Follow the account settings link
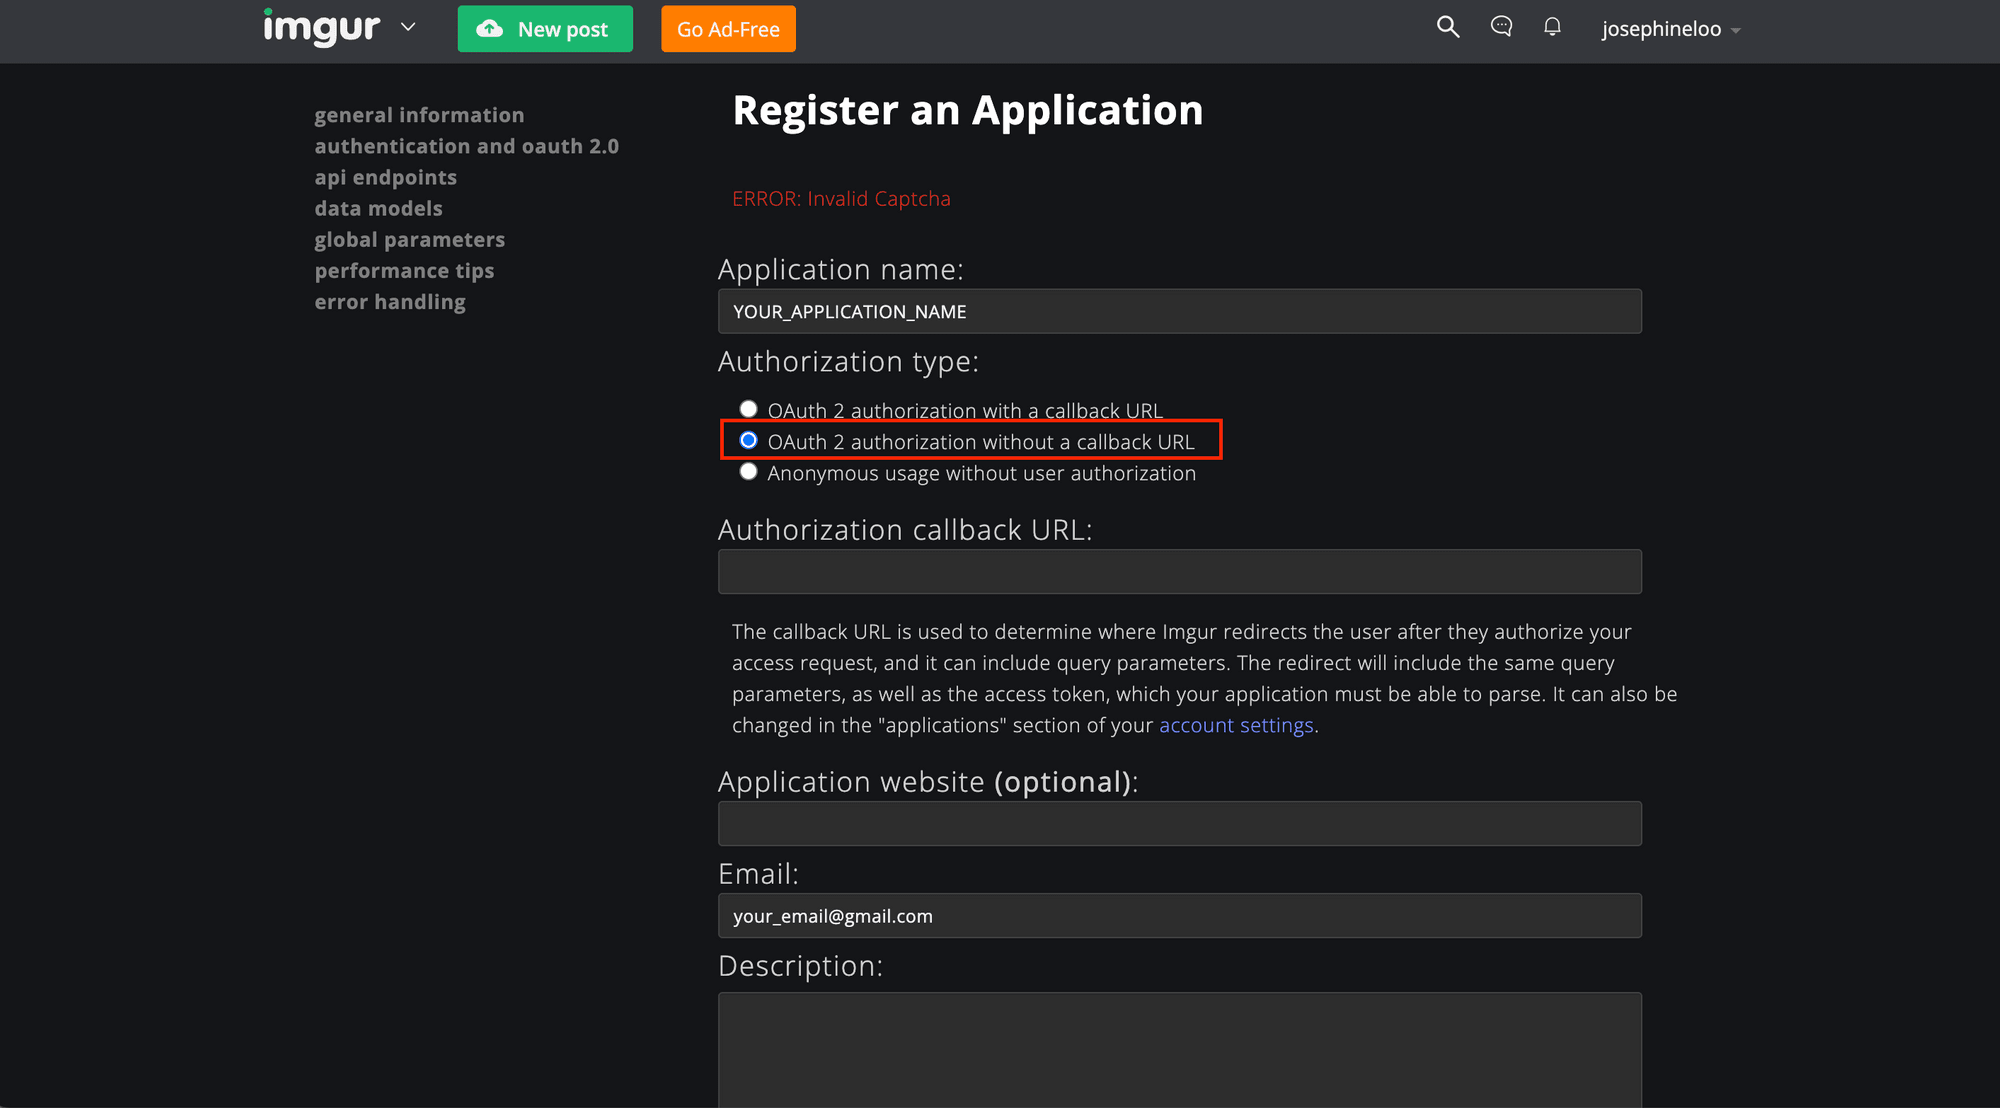Screen dimensions: 2000x1108 1236,725
